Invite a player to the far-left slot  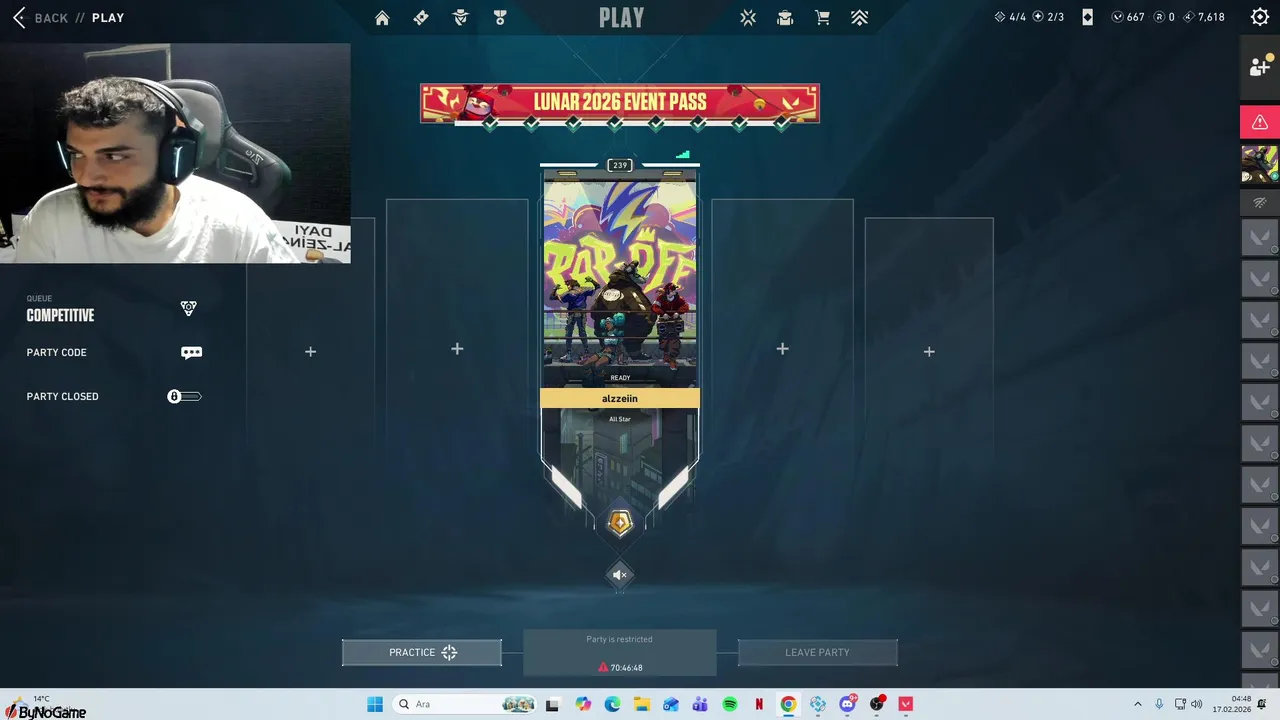coord(310,352)
